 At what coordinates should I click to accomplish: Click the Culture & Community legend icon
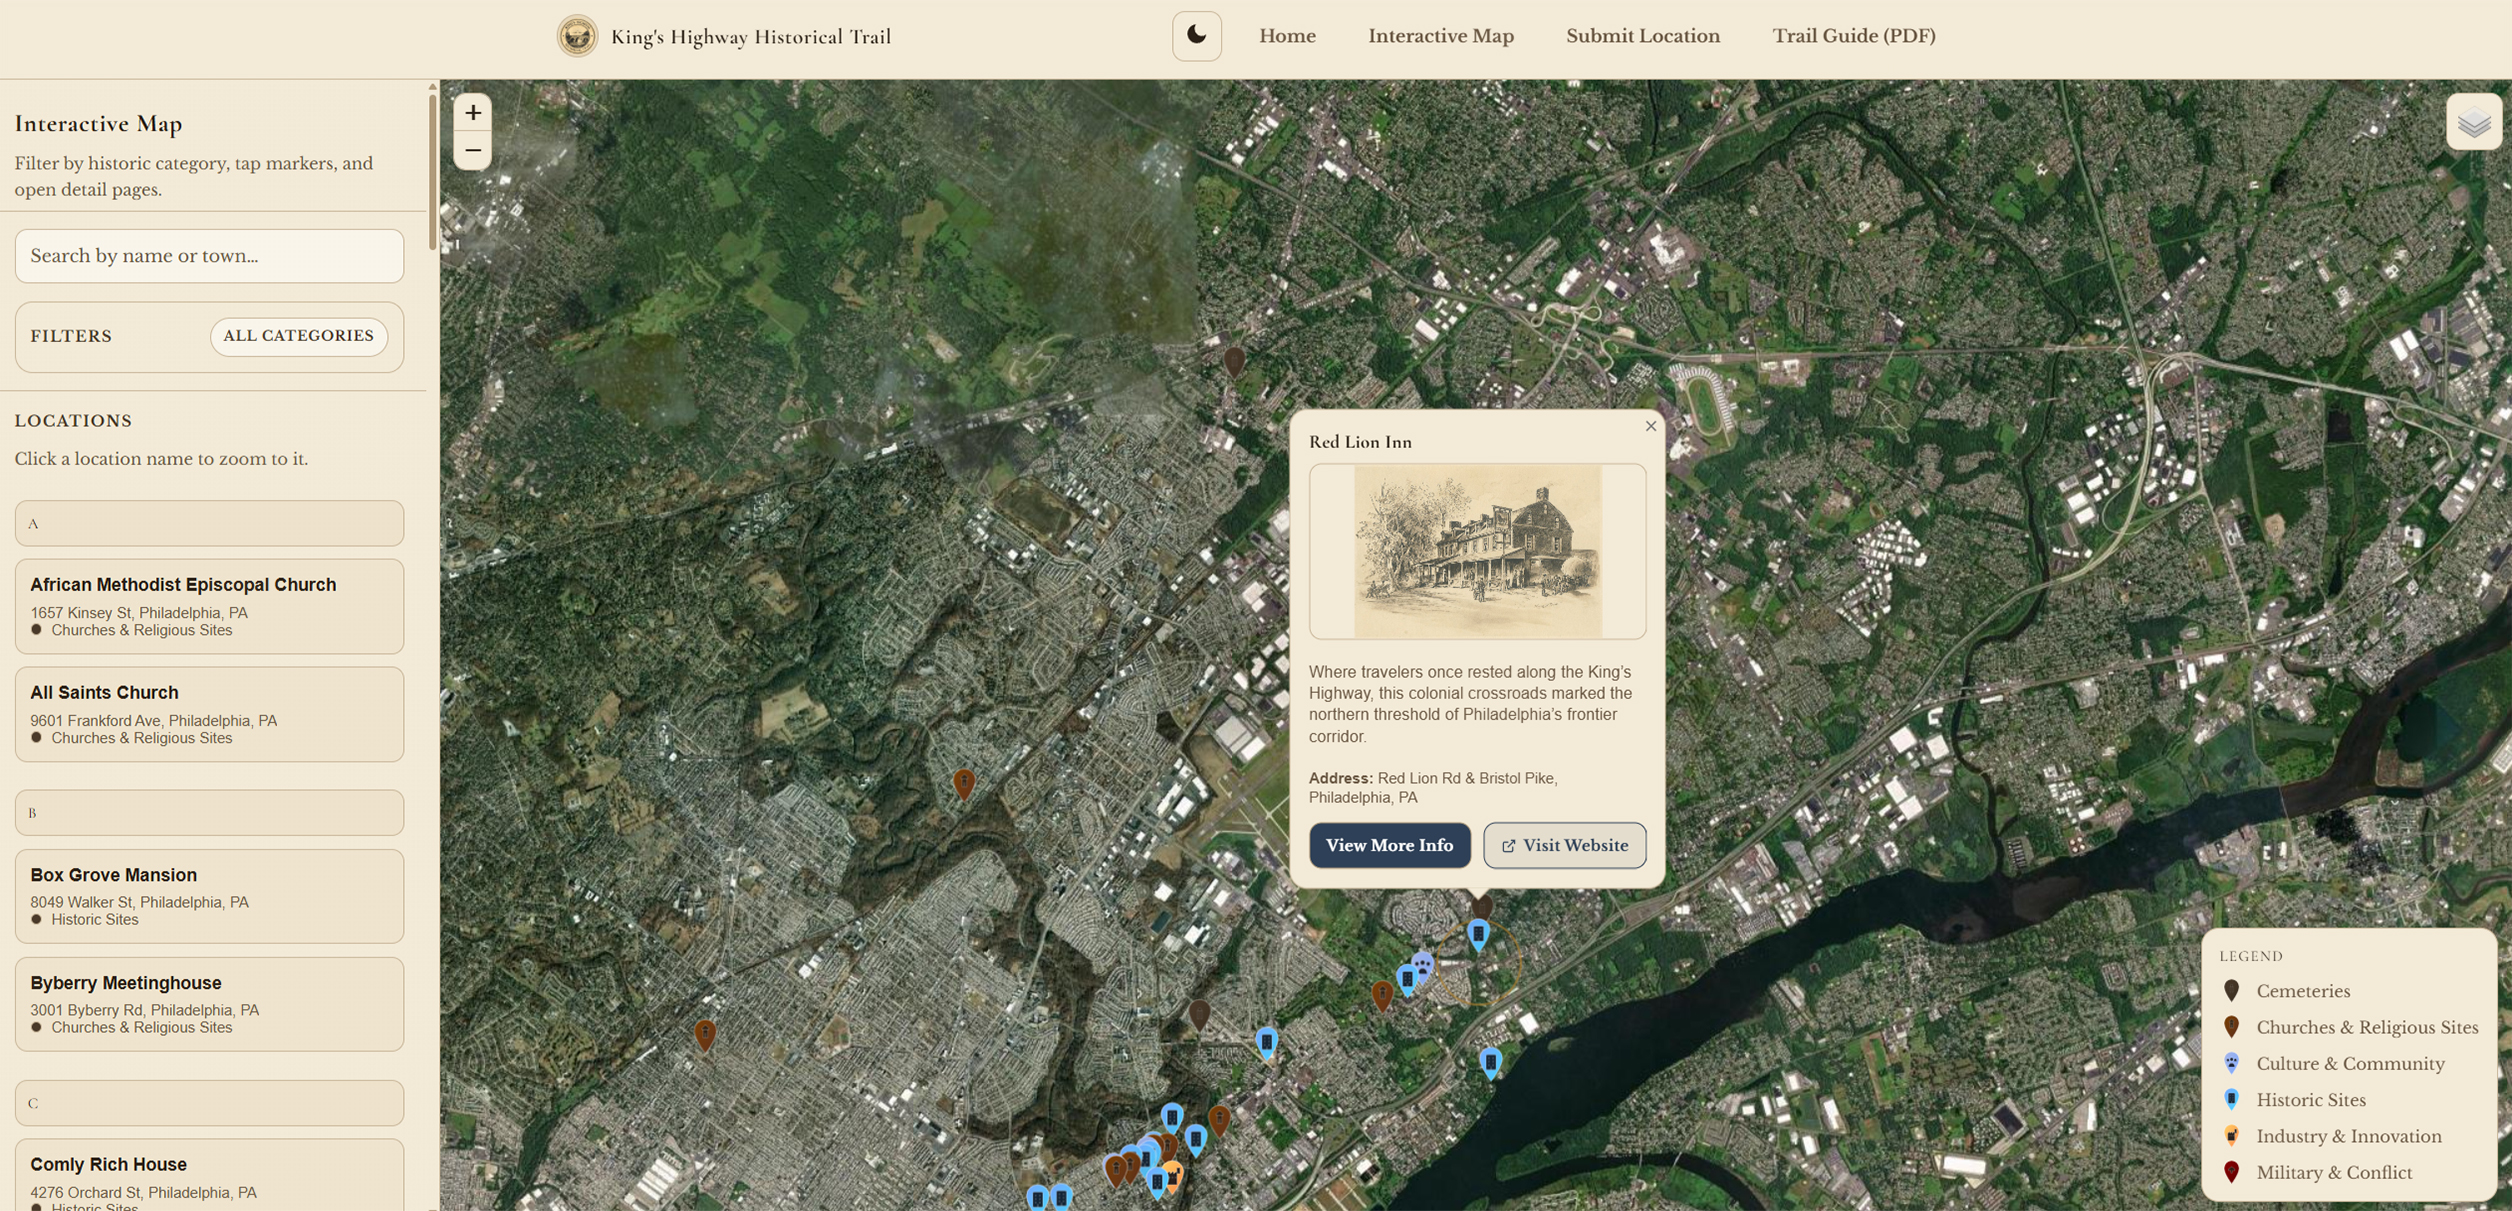tap(2231, 1063)
